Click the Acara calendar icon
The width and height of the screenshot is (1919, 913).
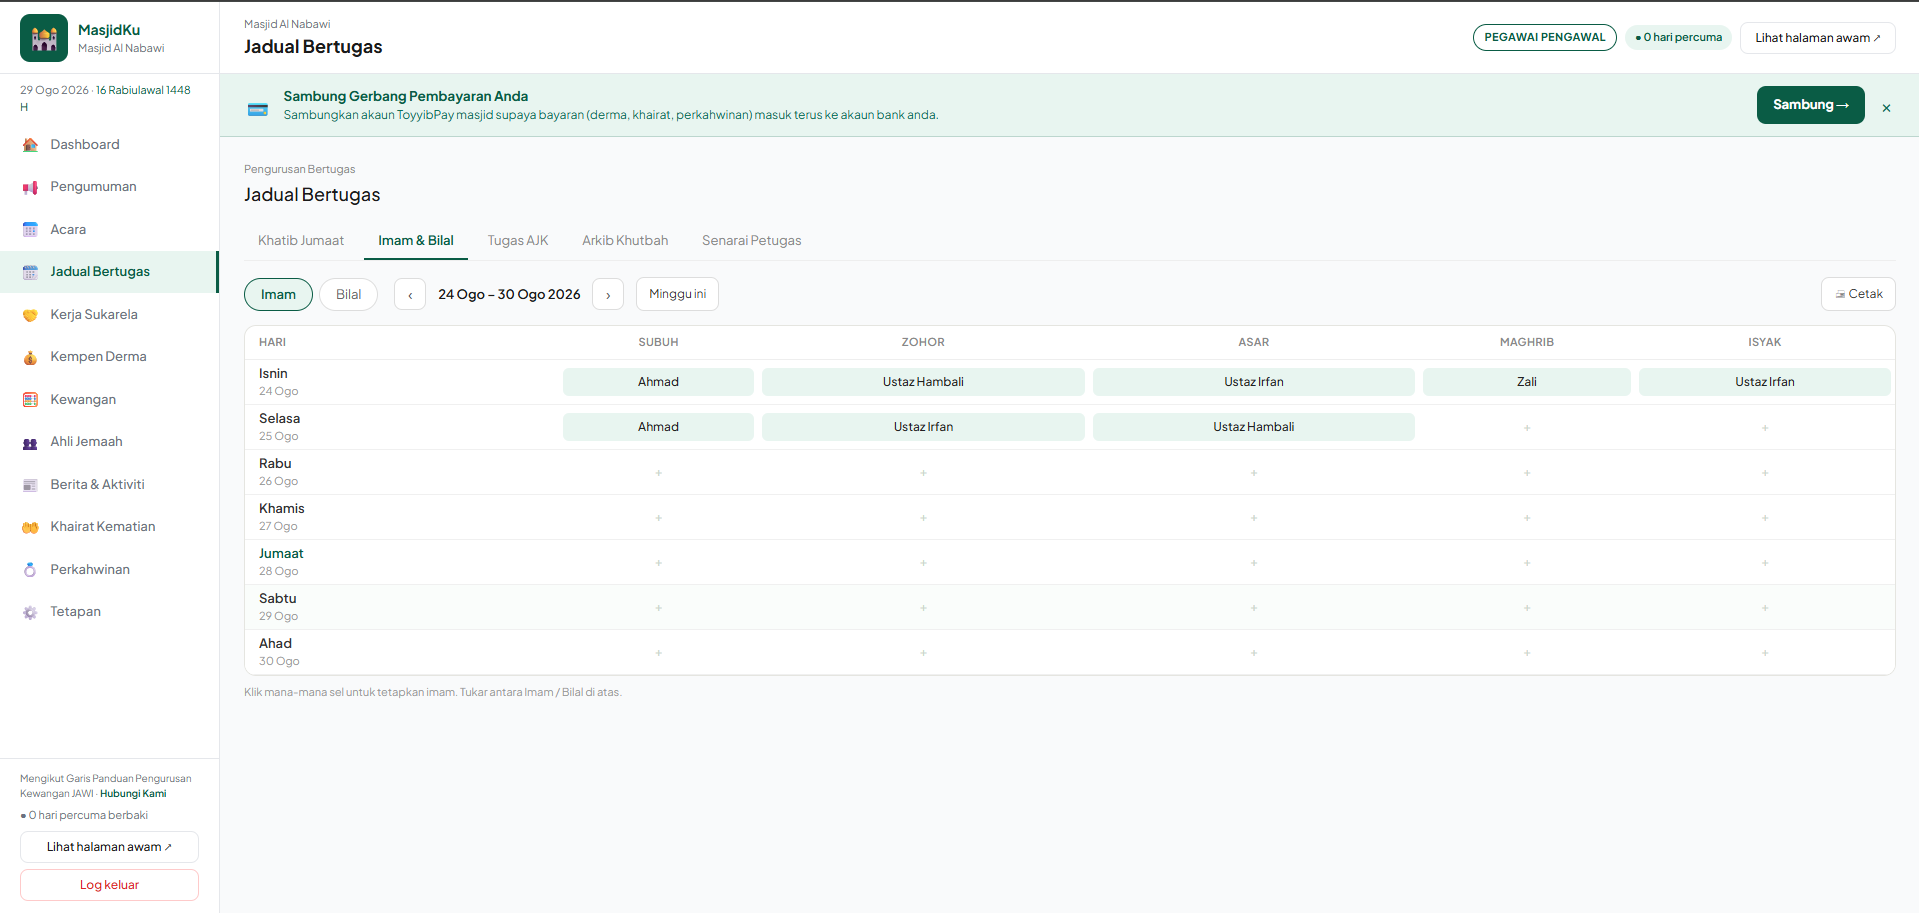30,230
